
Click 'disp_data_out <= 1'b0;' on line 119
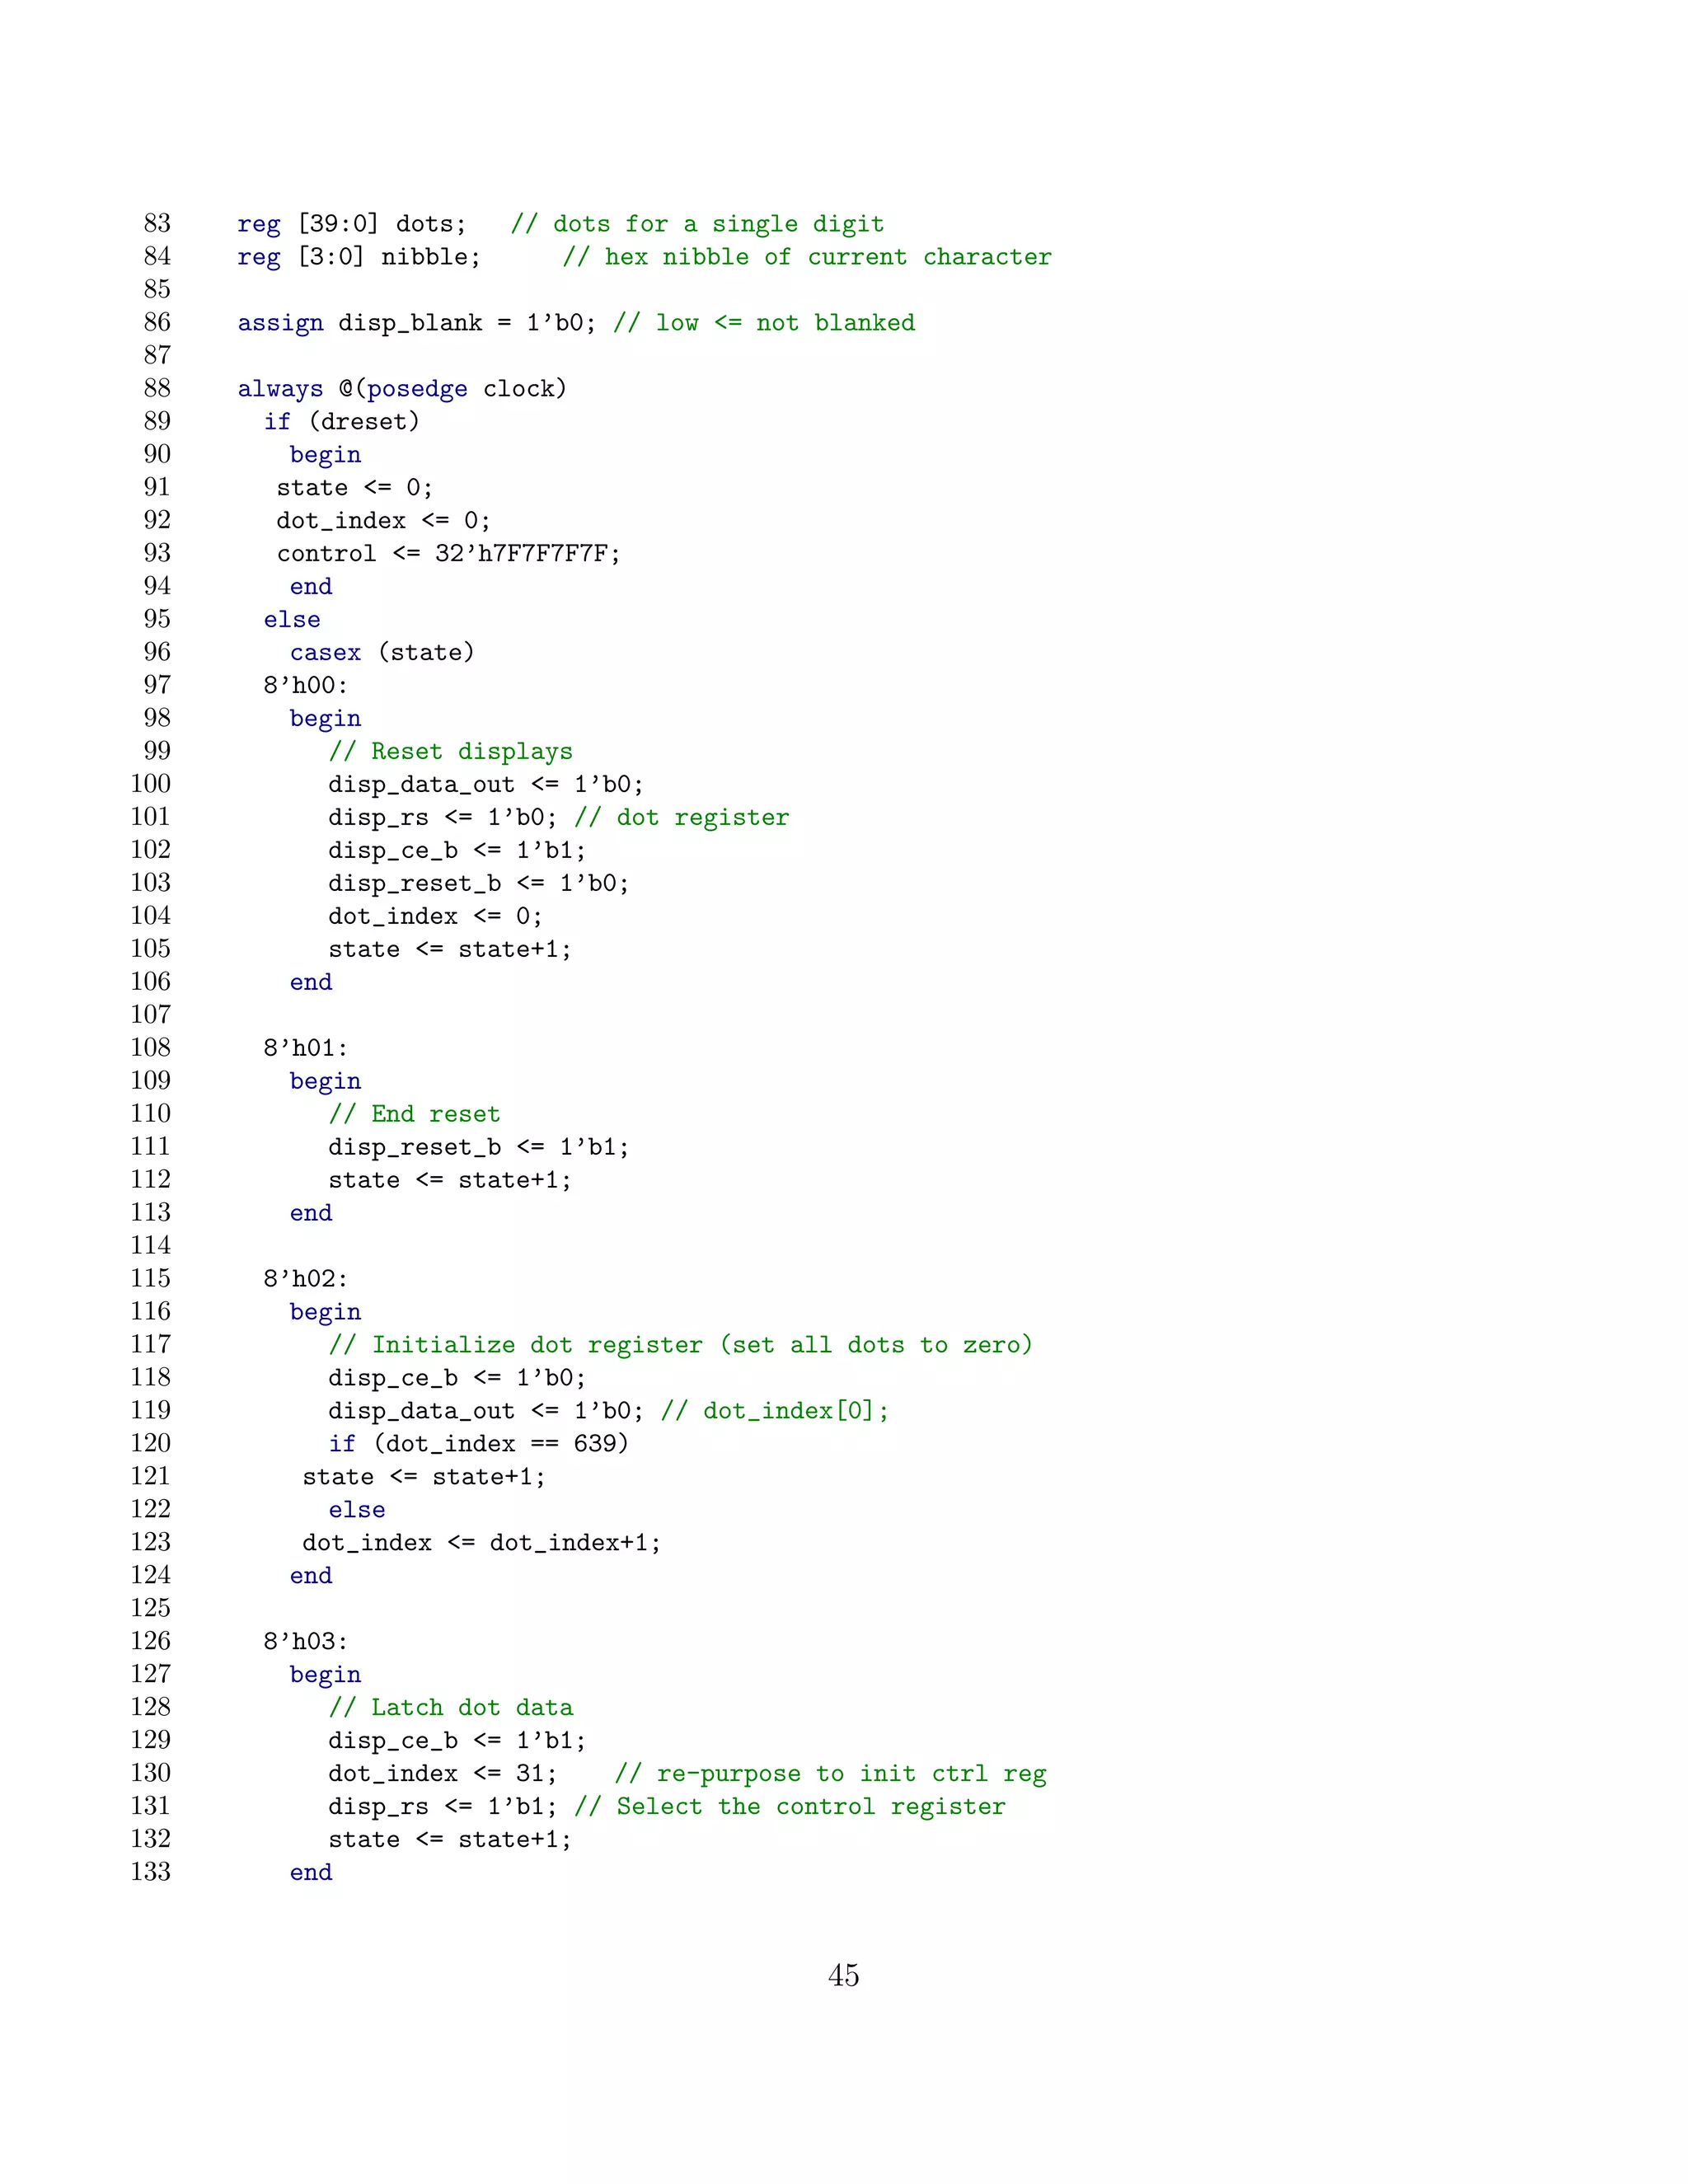pos(487,1412)
